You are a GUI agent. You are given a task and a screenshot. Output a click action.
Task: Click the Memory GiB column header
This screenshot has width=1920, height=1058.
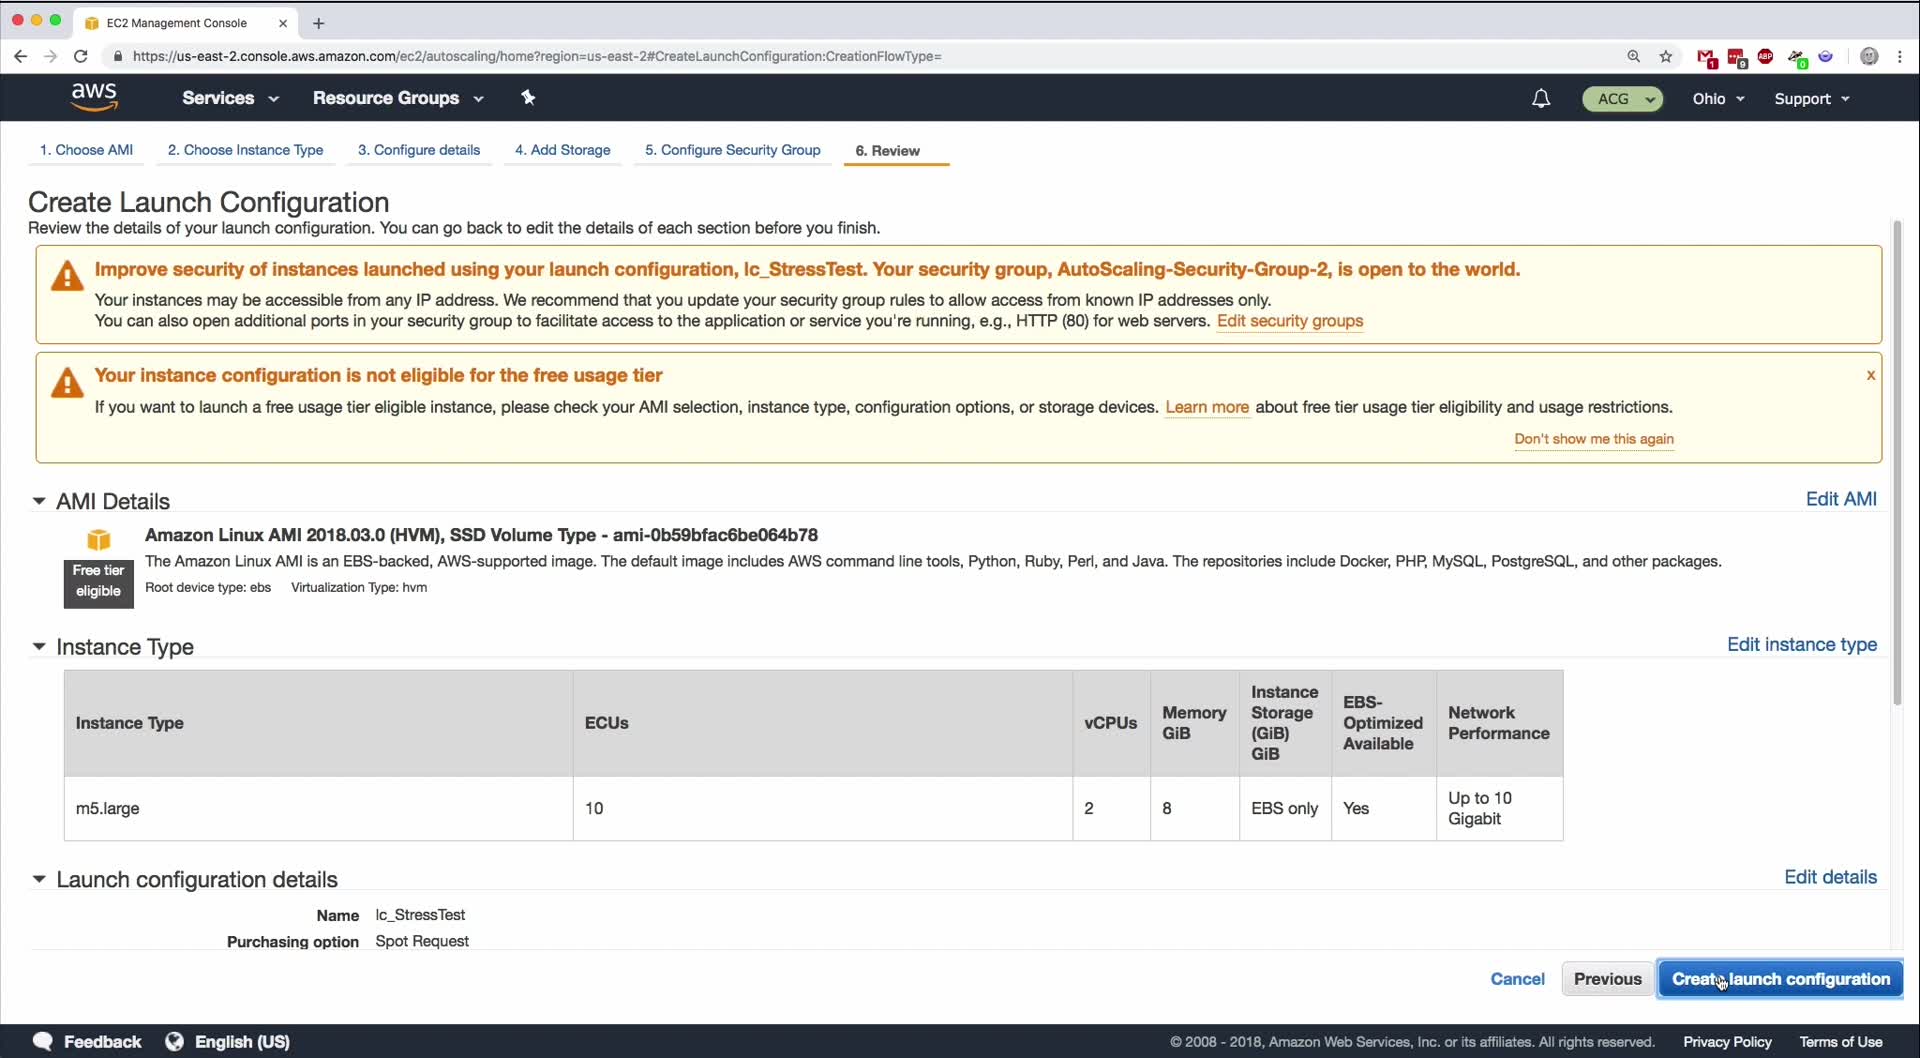click(x=1194, y=723)
